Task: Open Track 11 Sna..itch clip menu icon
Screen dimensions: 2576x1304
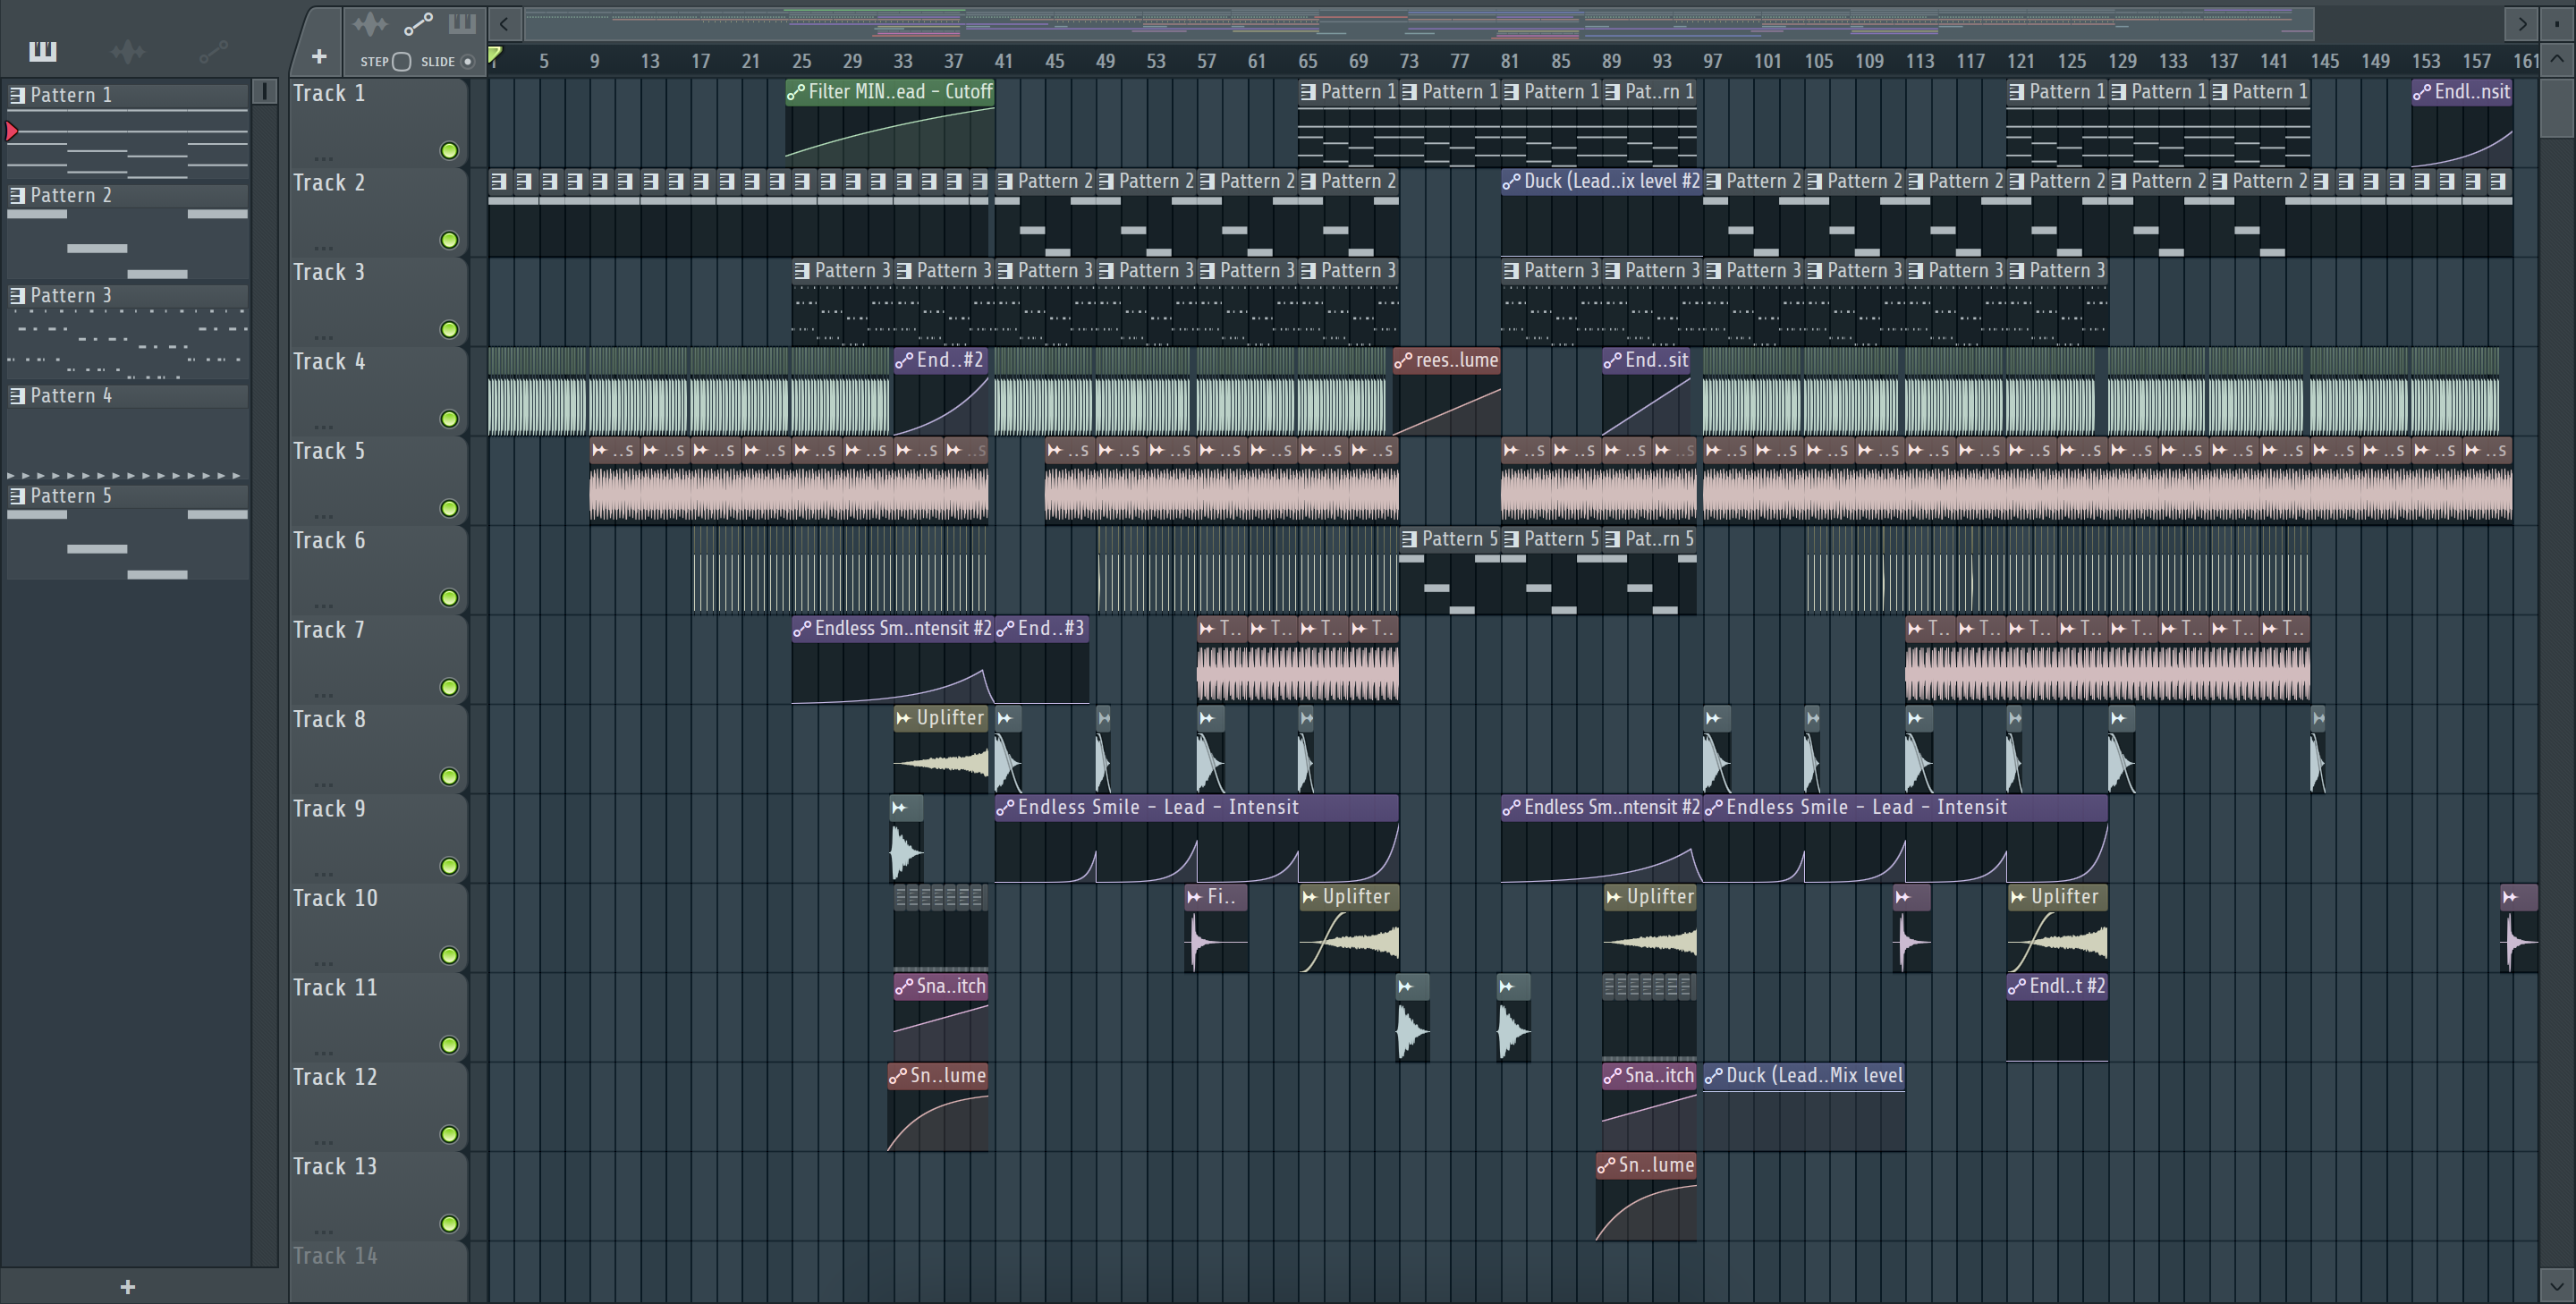Action: [904, 987]
